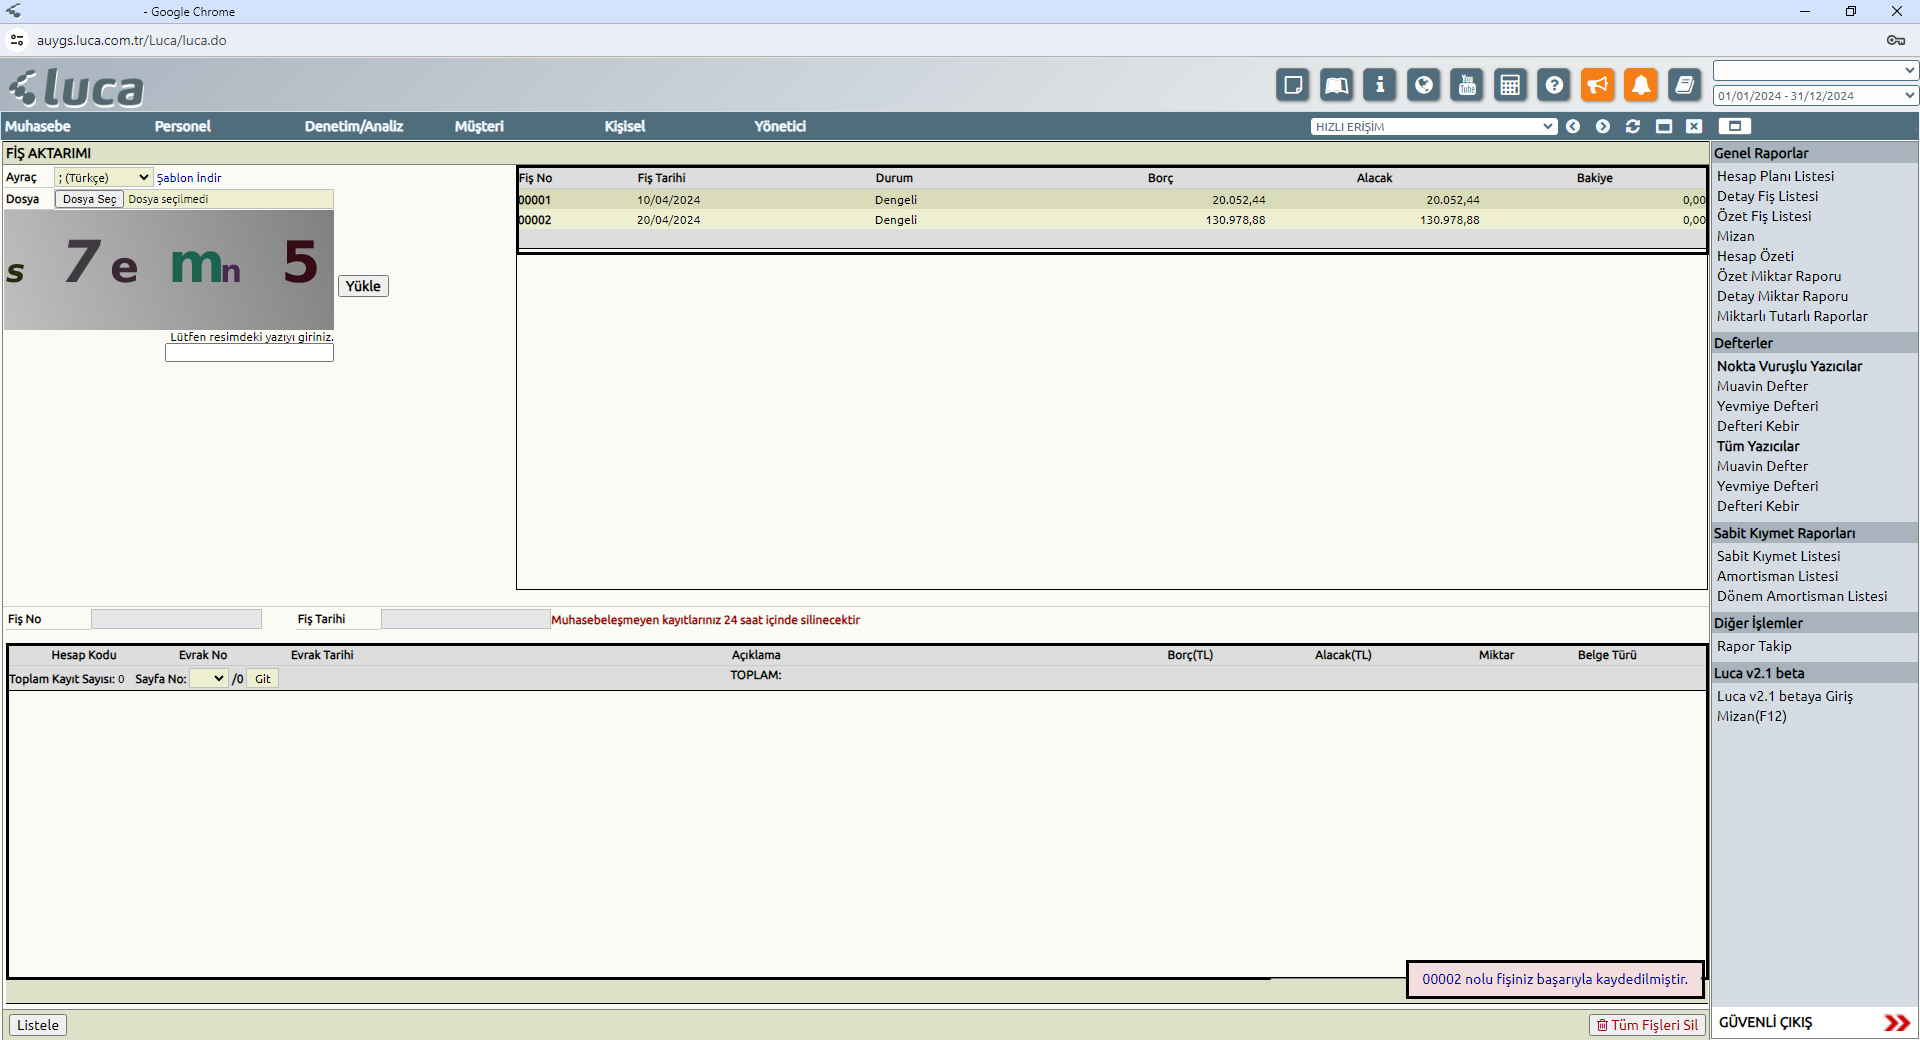Click the Listele button

[38, 1025]
